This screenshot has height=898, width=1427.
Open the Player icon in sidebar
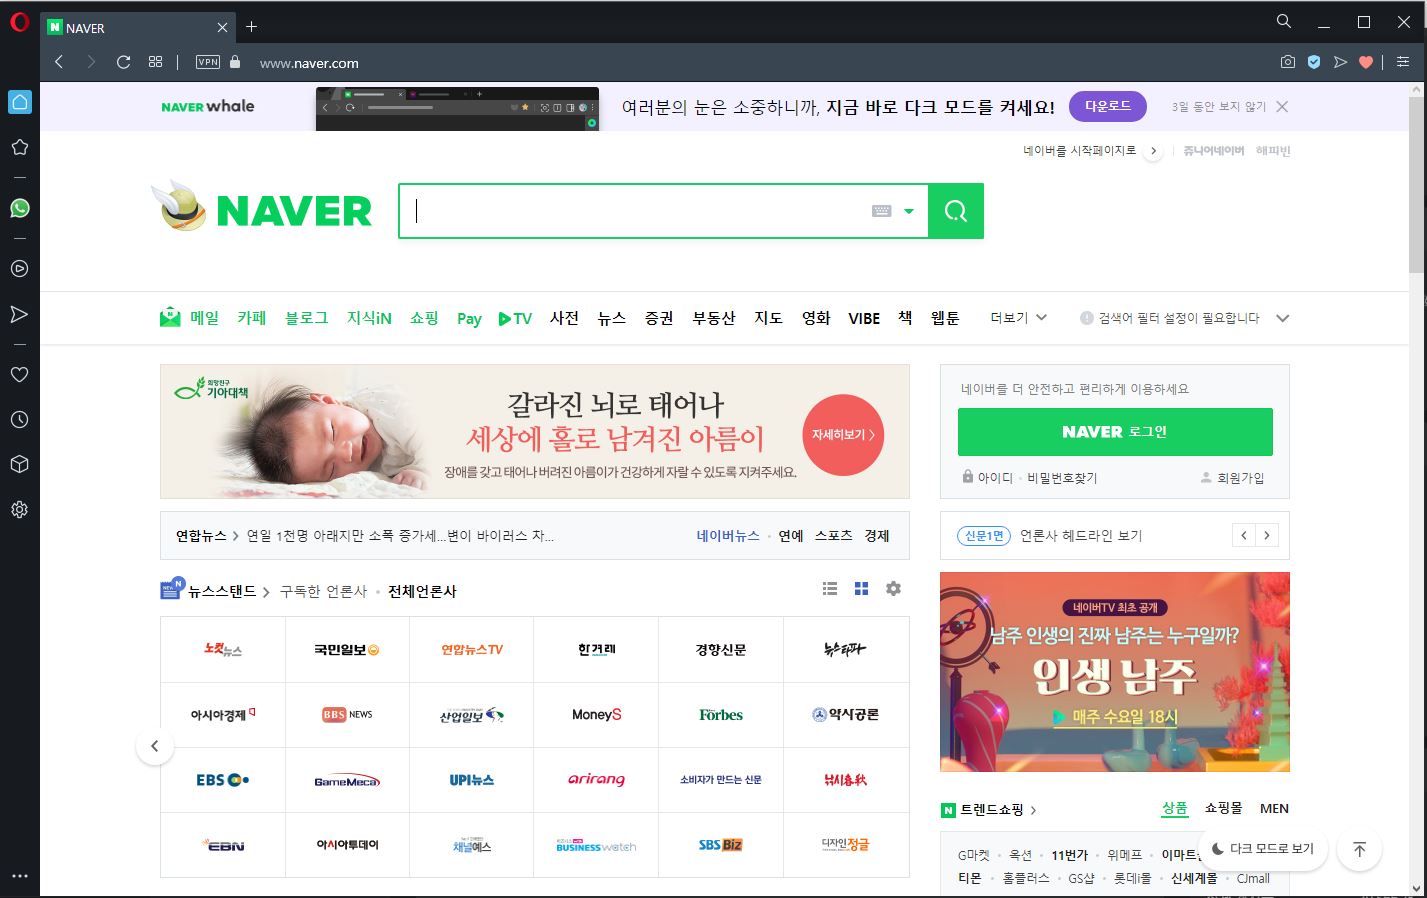click(19, 268)
